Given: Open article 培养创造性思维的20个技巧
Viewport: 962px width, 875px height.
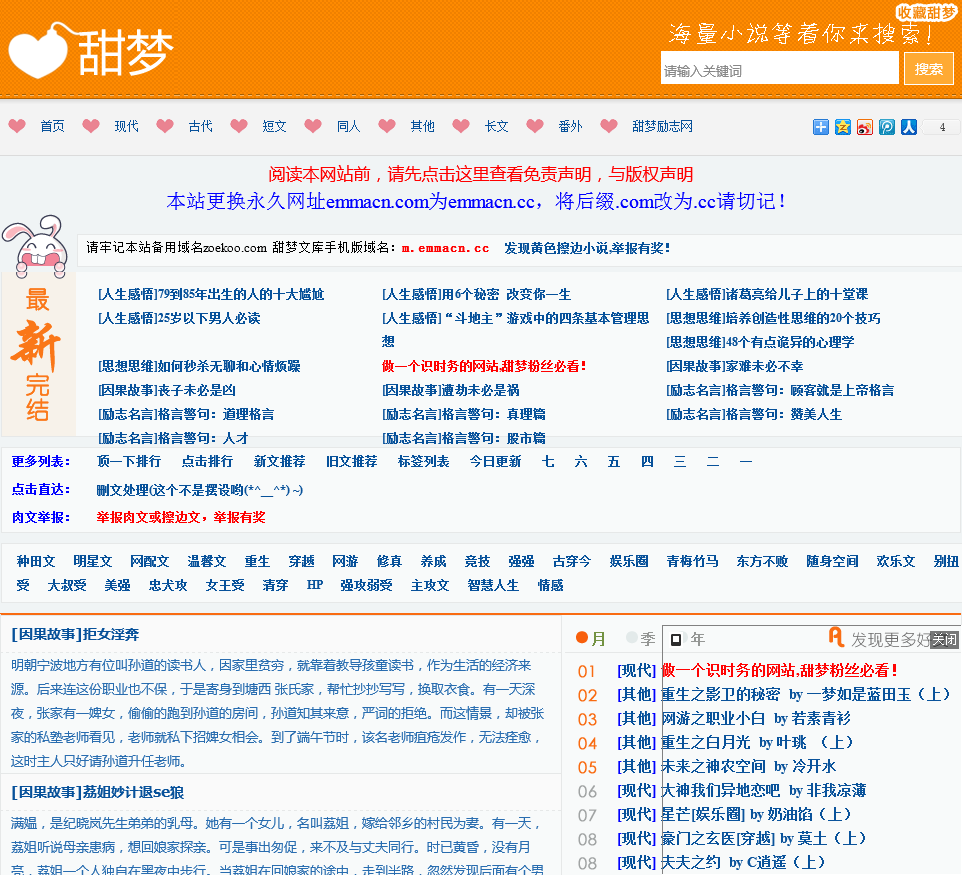Looking at the screenshot, I should click(x=773, y=318).
